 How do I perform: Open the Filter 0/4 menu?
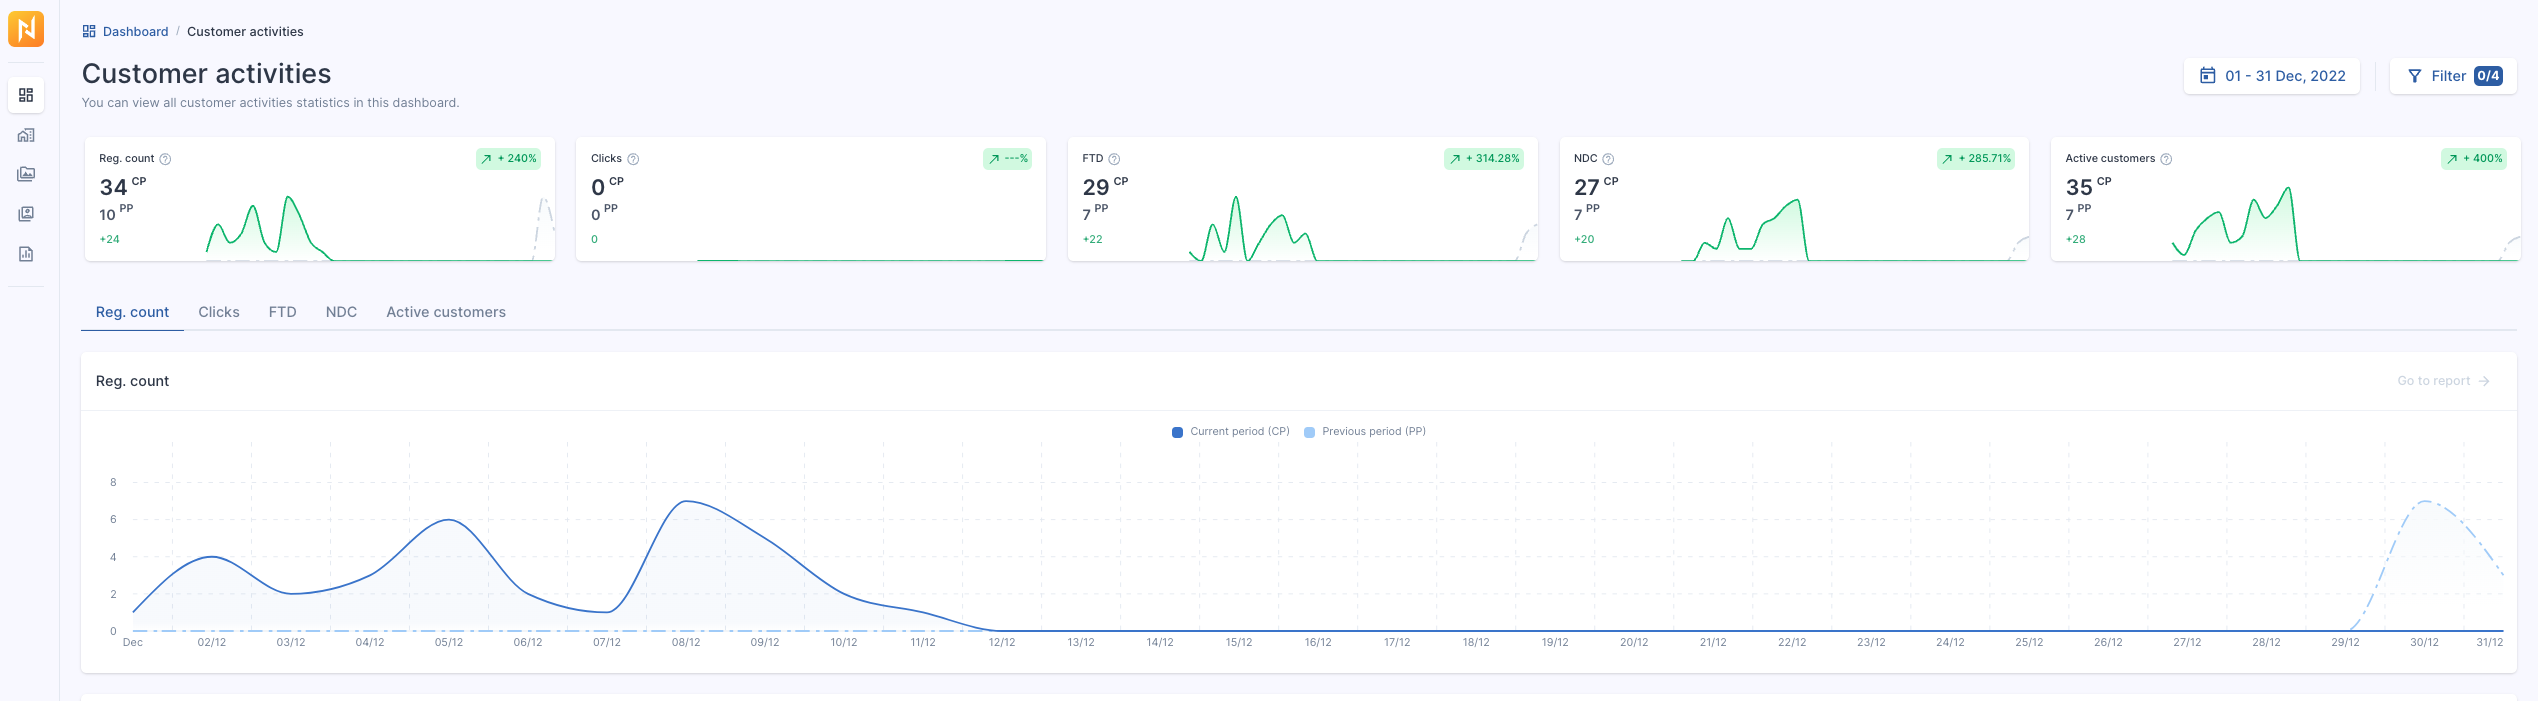coord(2453,76)
